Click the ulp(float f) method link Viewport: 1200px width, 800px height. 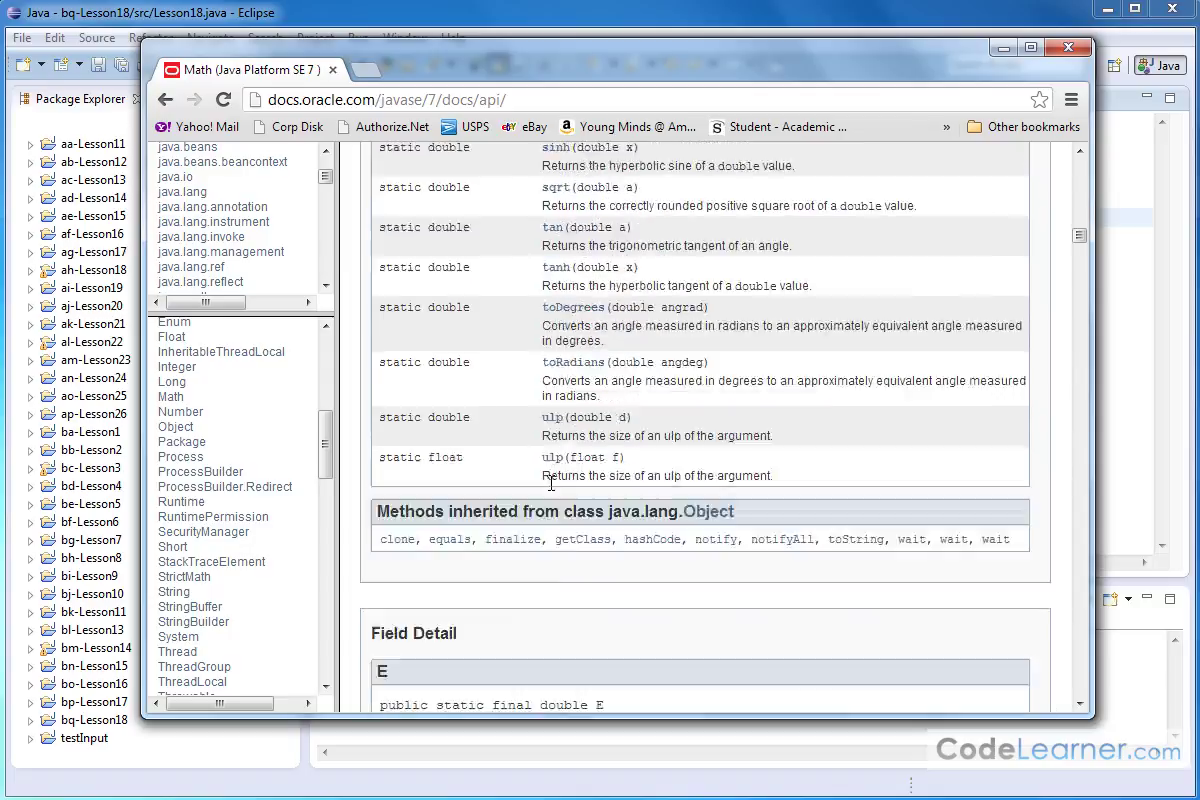point(551,457)
